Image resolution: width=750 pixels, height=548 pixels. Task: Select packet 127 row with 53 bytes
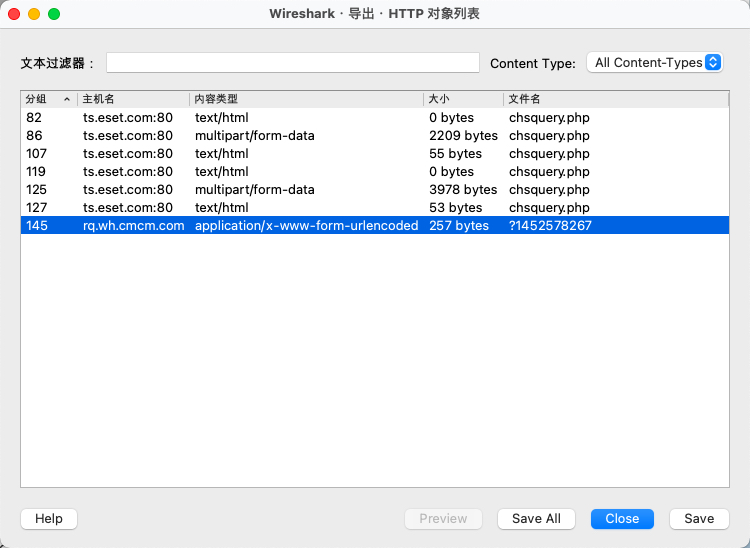click(300, 208)
